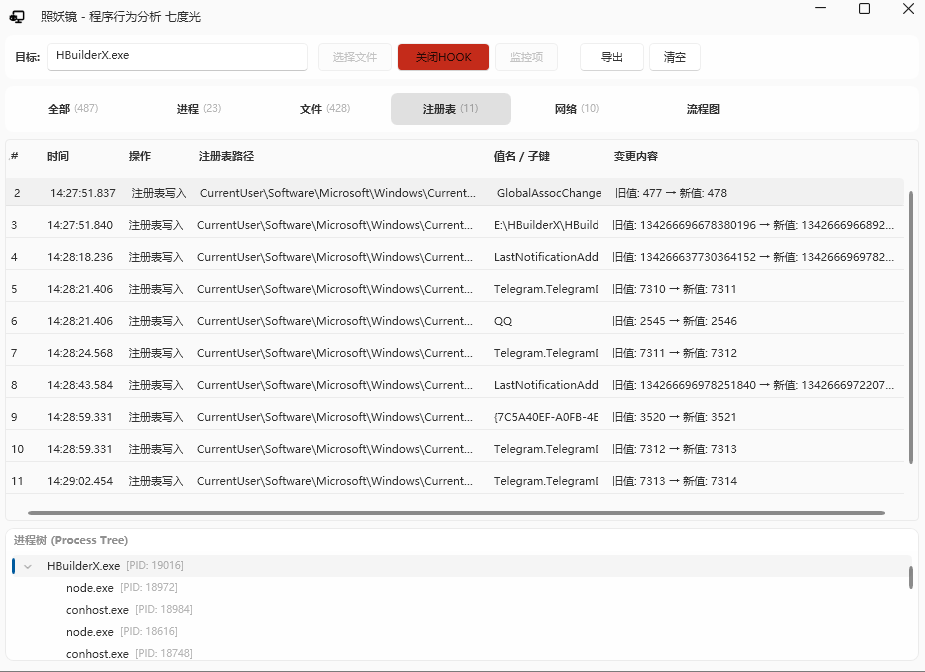Select the row with E:\HBuilderX\HBuild value name
925x672 pixels.
(455, 225)
